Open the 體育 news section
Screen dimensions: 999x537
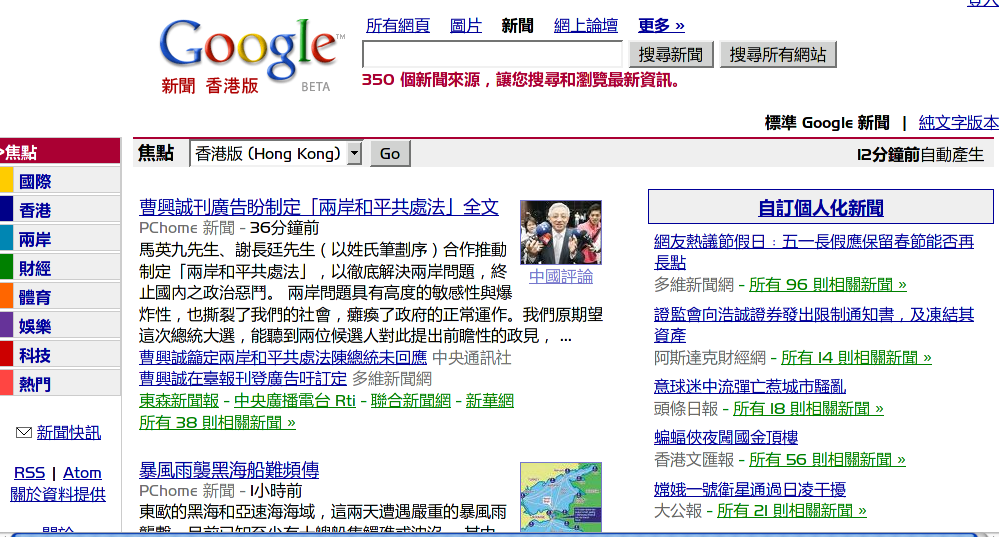coord(35,297)
